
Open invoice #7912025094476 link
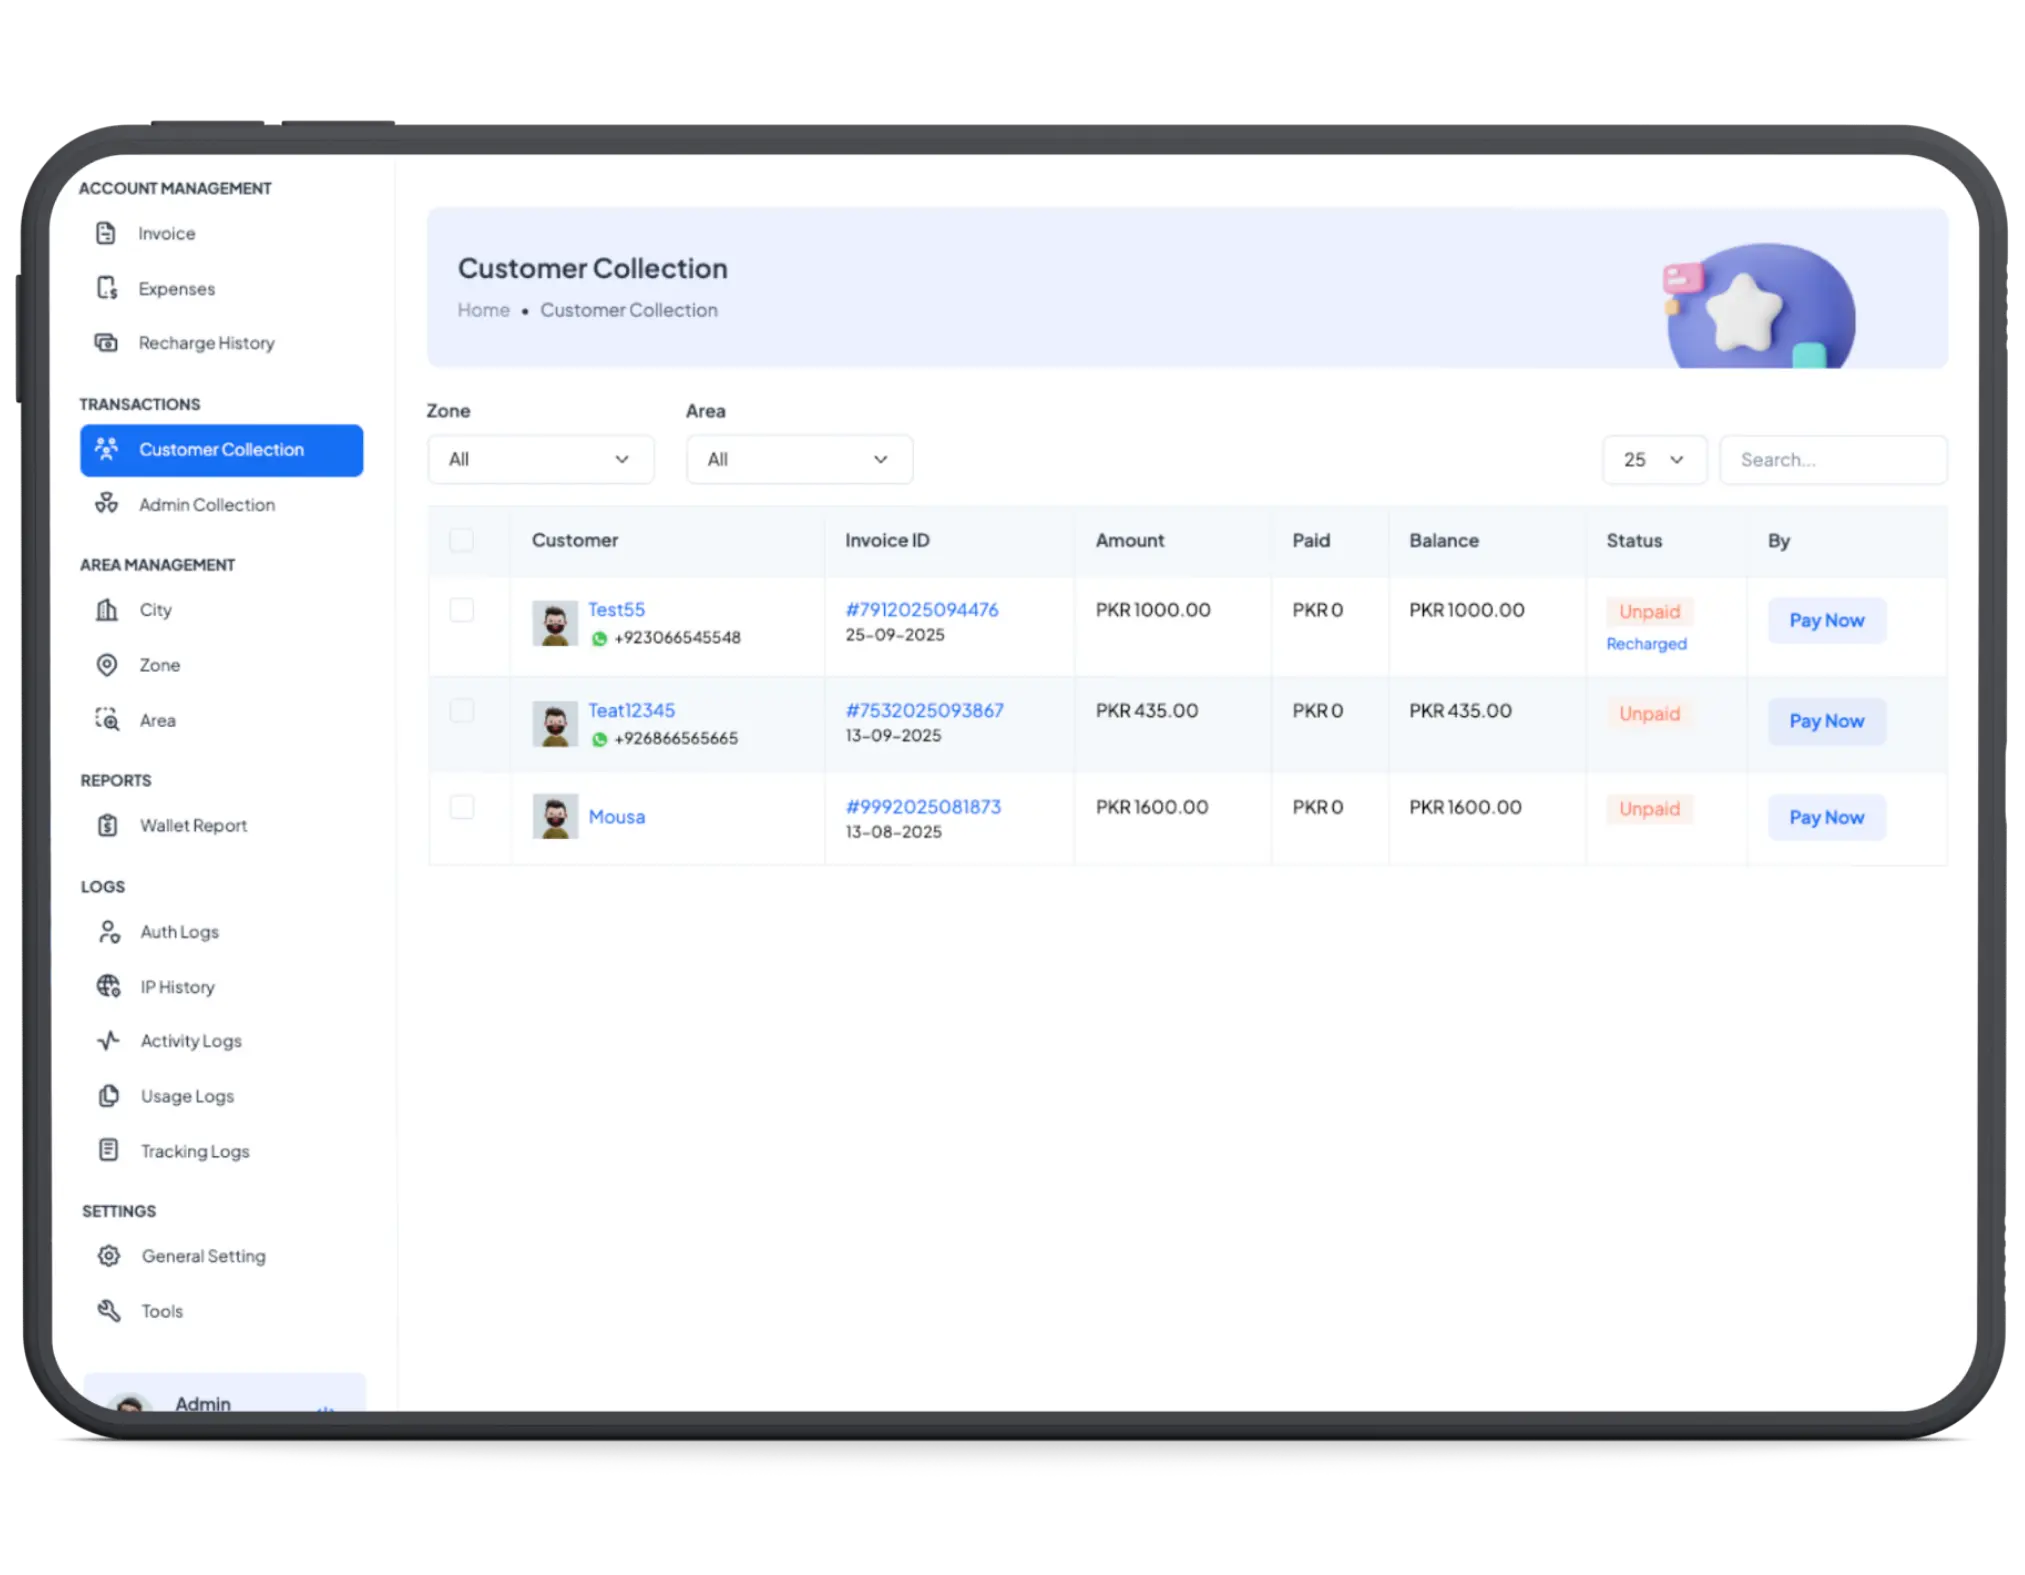tap(921, 609)
